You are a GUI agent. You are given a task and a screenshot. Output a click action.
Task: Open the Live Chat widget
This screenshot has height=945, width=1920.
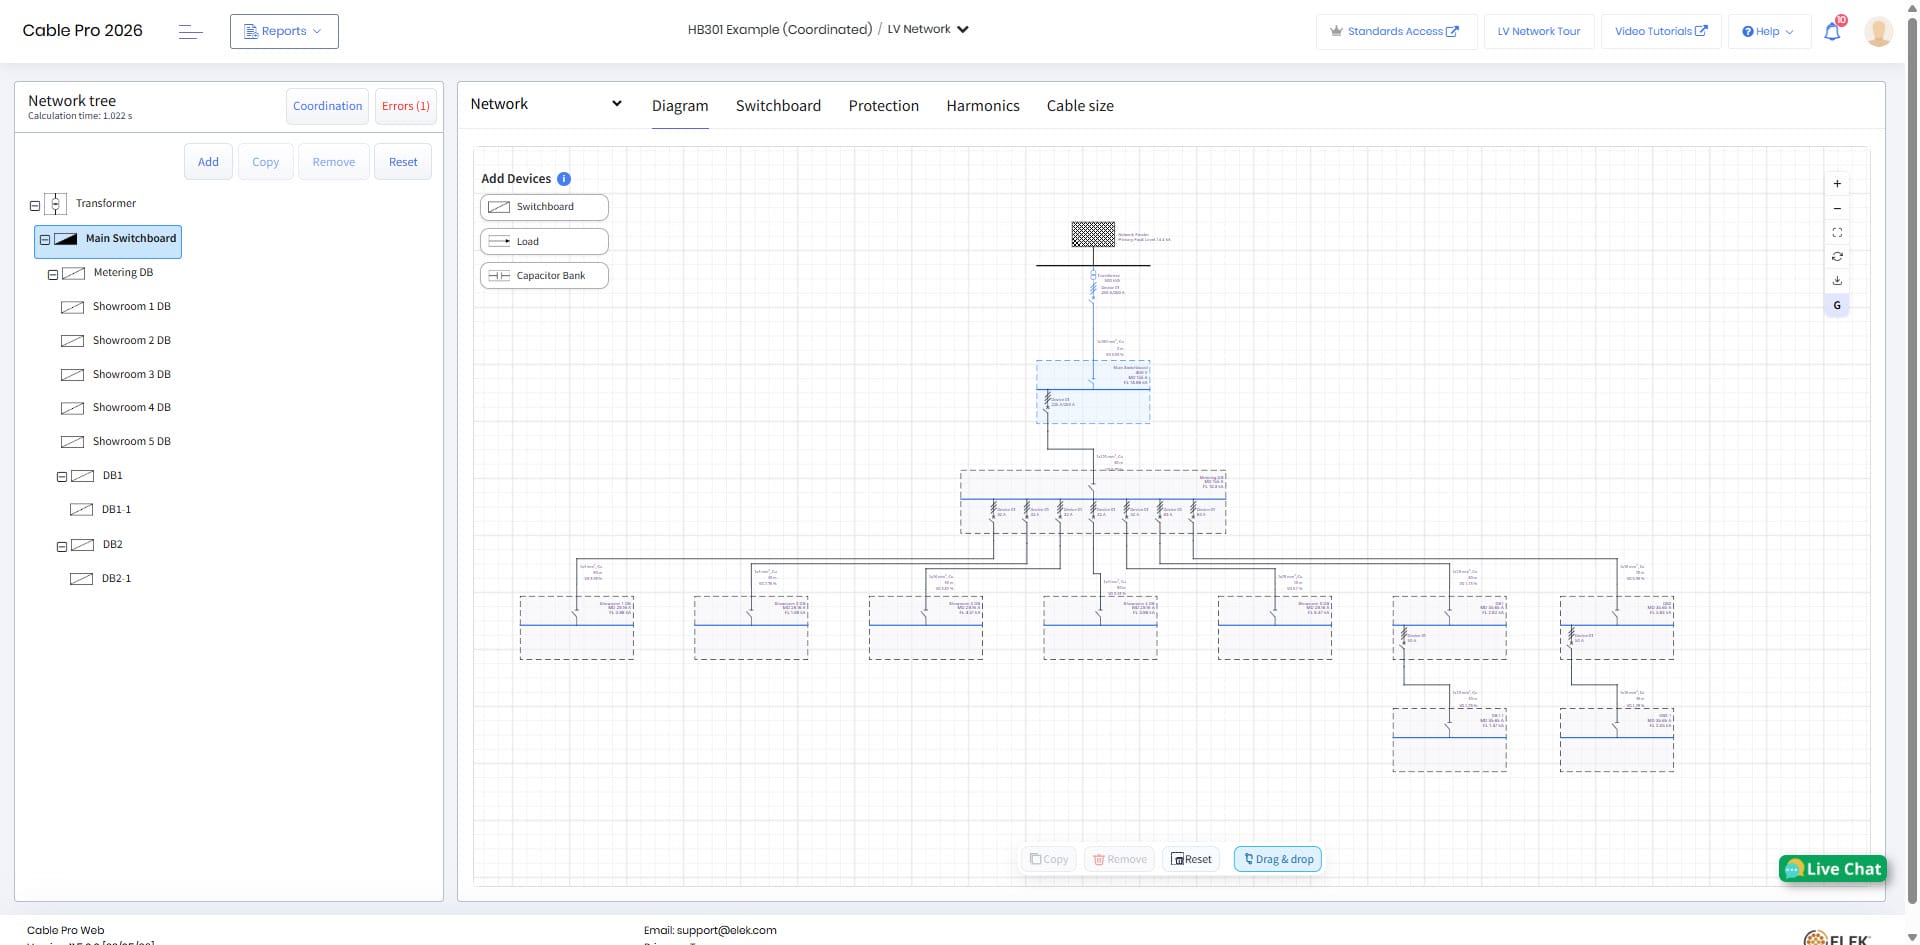tap(1833, 869)
